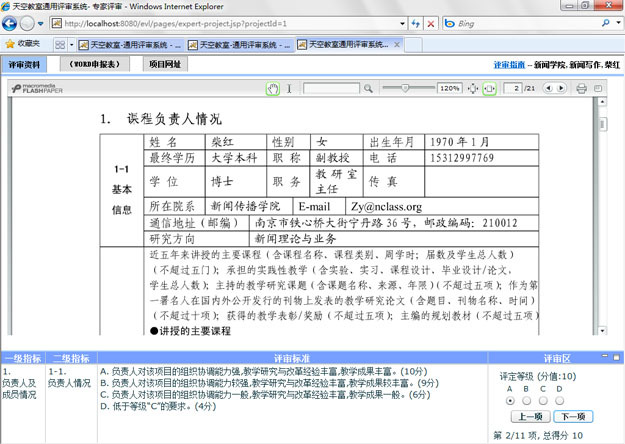625x444 pixels.
Task: Open document in new window icon
Action: (x=598, y=88)
